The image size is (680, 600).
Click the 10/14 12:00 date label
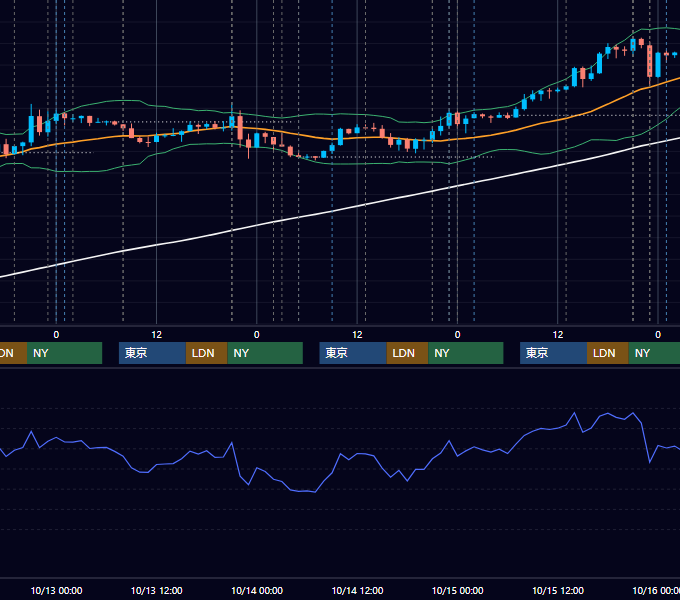(x=357, y=590)
